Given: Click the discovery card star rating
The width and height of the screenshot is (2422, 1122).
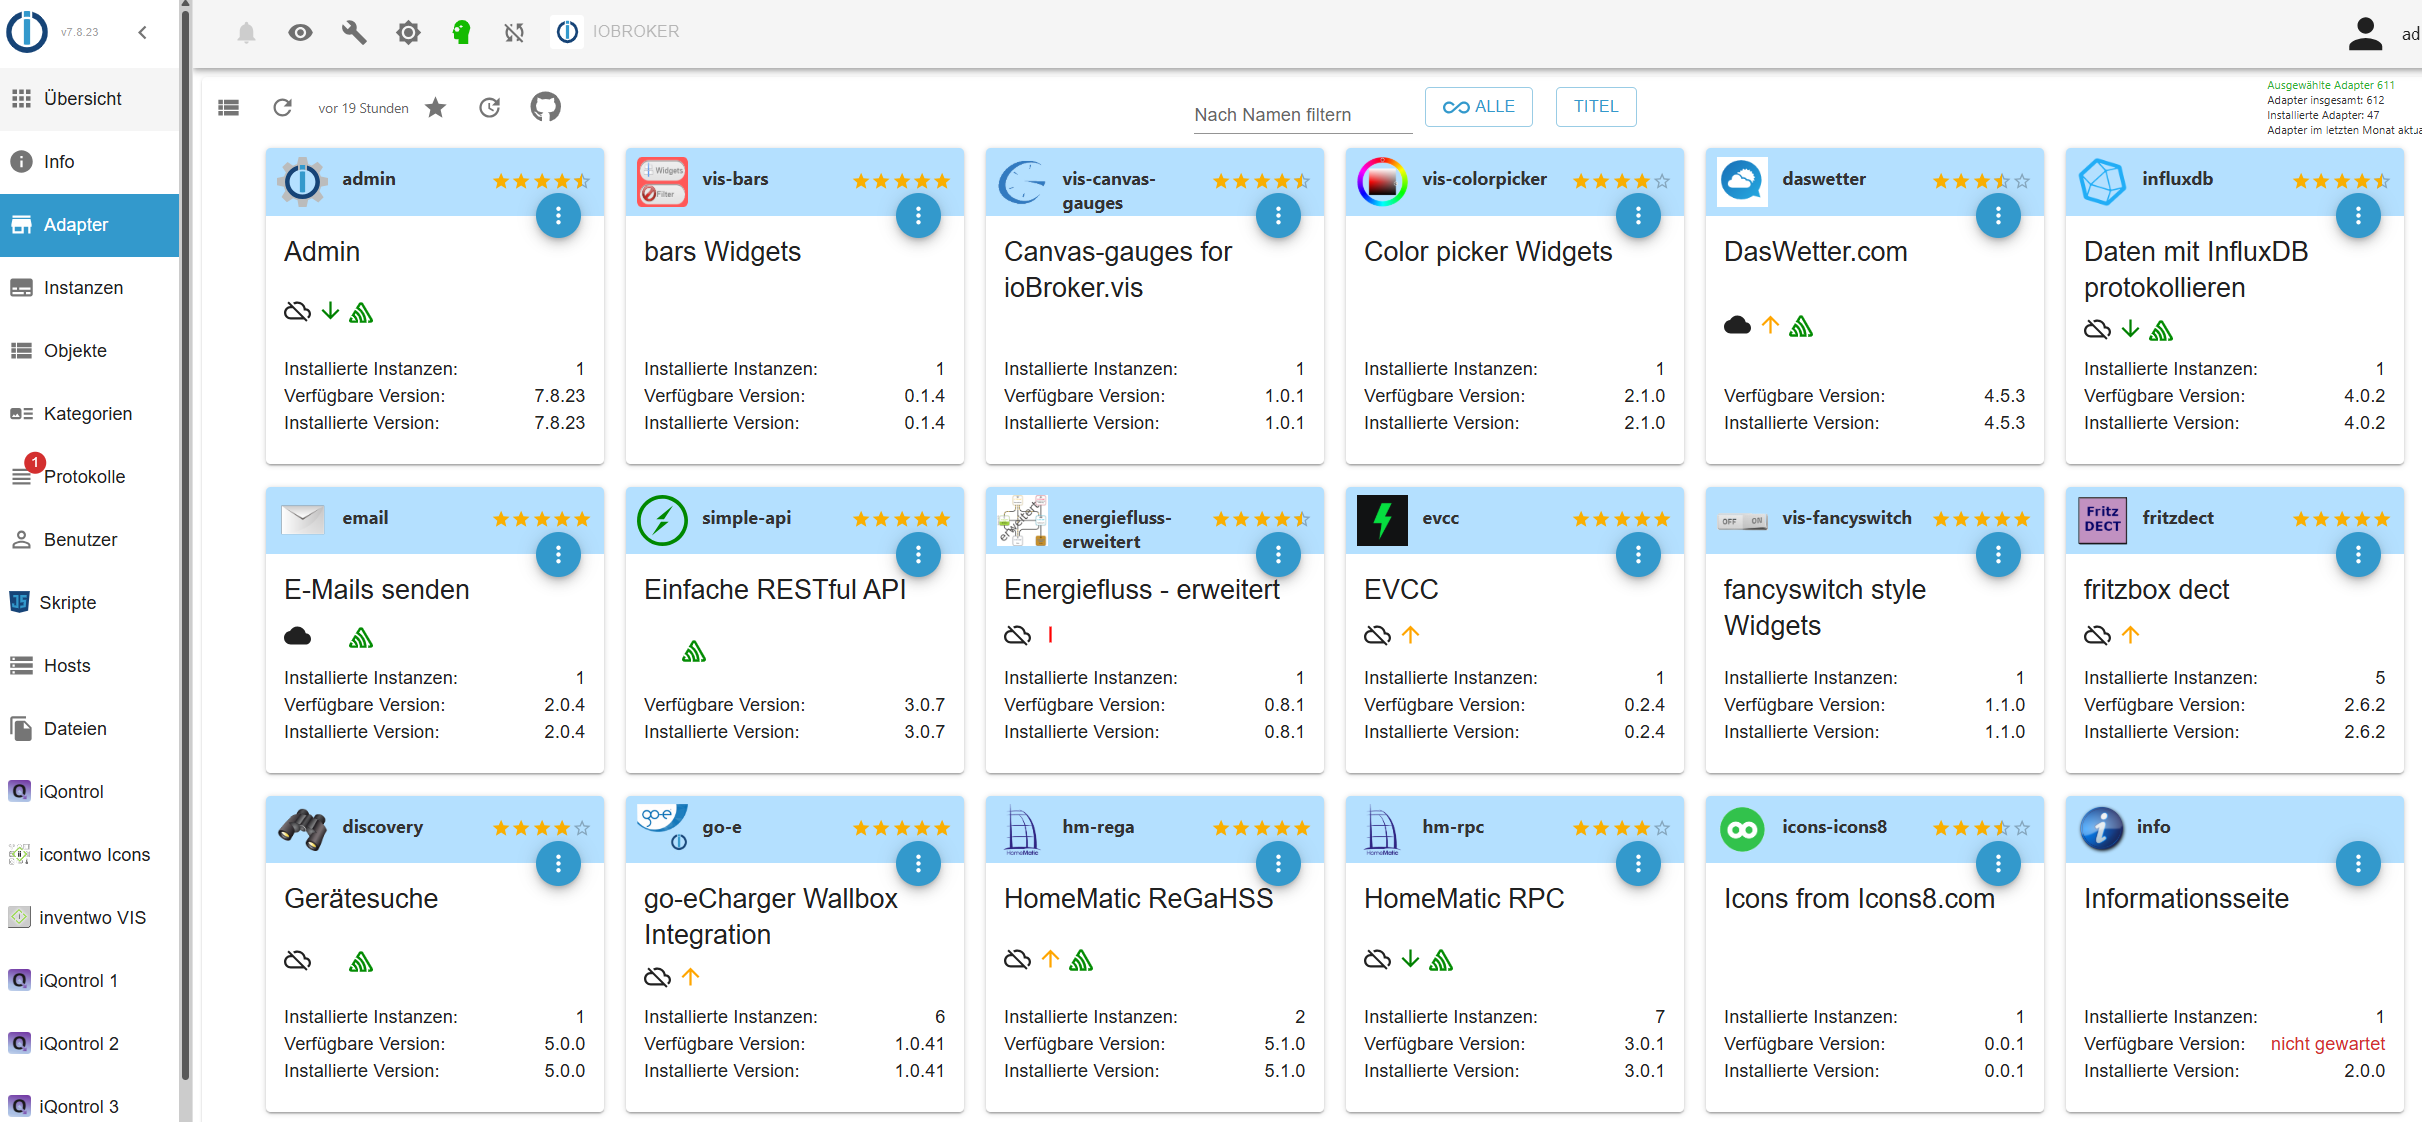Looking at the screenshot, I should click(541, 828).
